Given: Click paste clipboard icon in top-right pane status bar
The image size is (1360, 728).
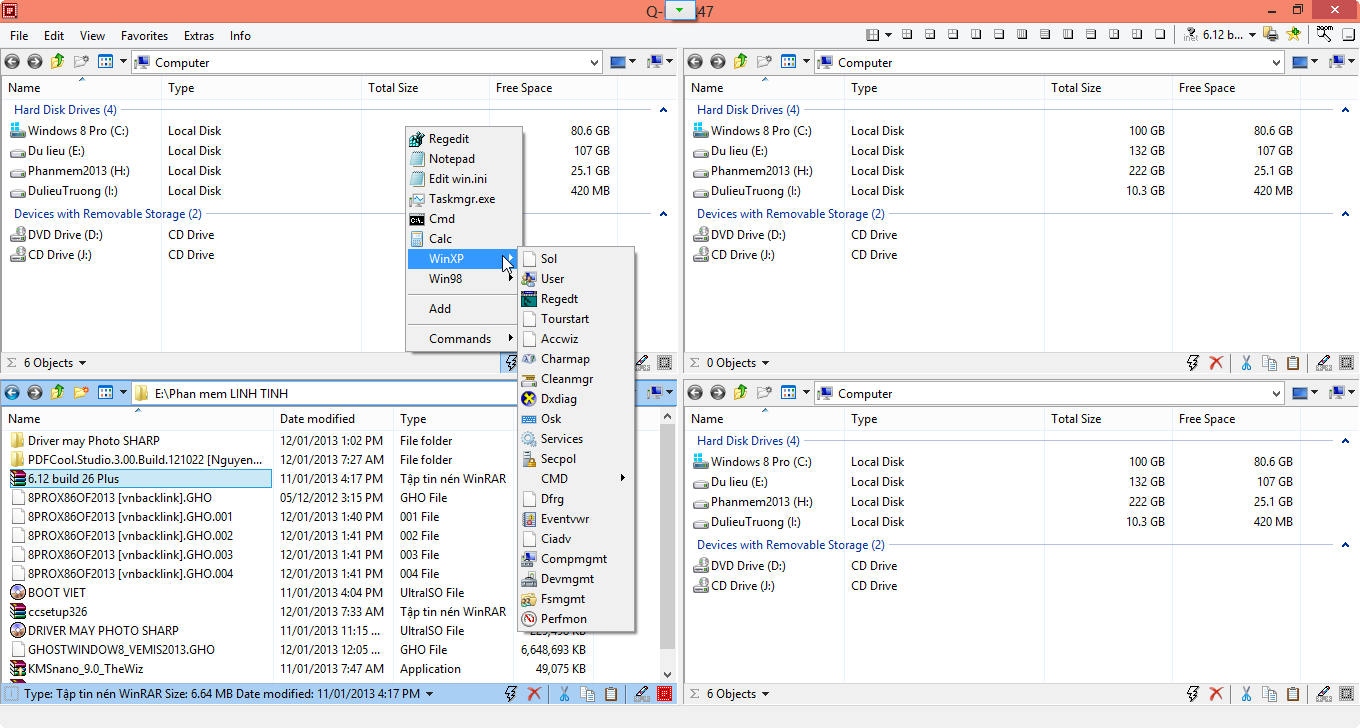Looking at the screenshot, I should click(x=1293, y=363).
